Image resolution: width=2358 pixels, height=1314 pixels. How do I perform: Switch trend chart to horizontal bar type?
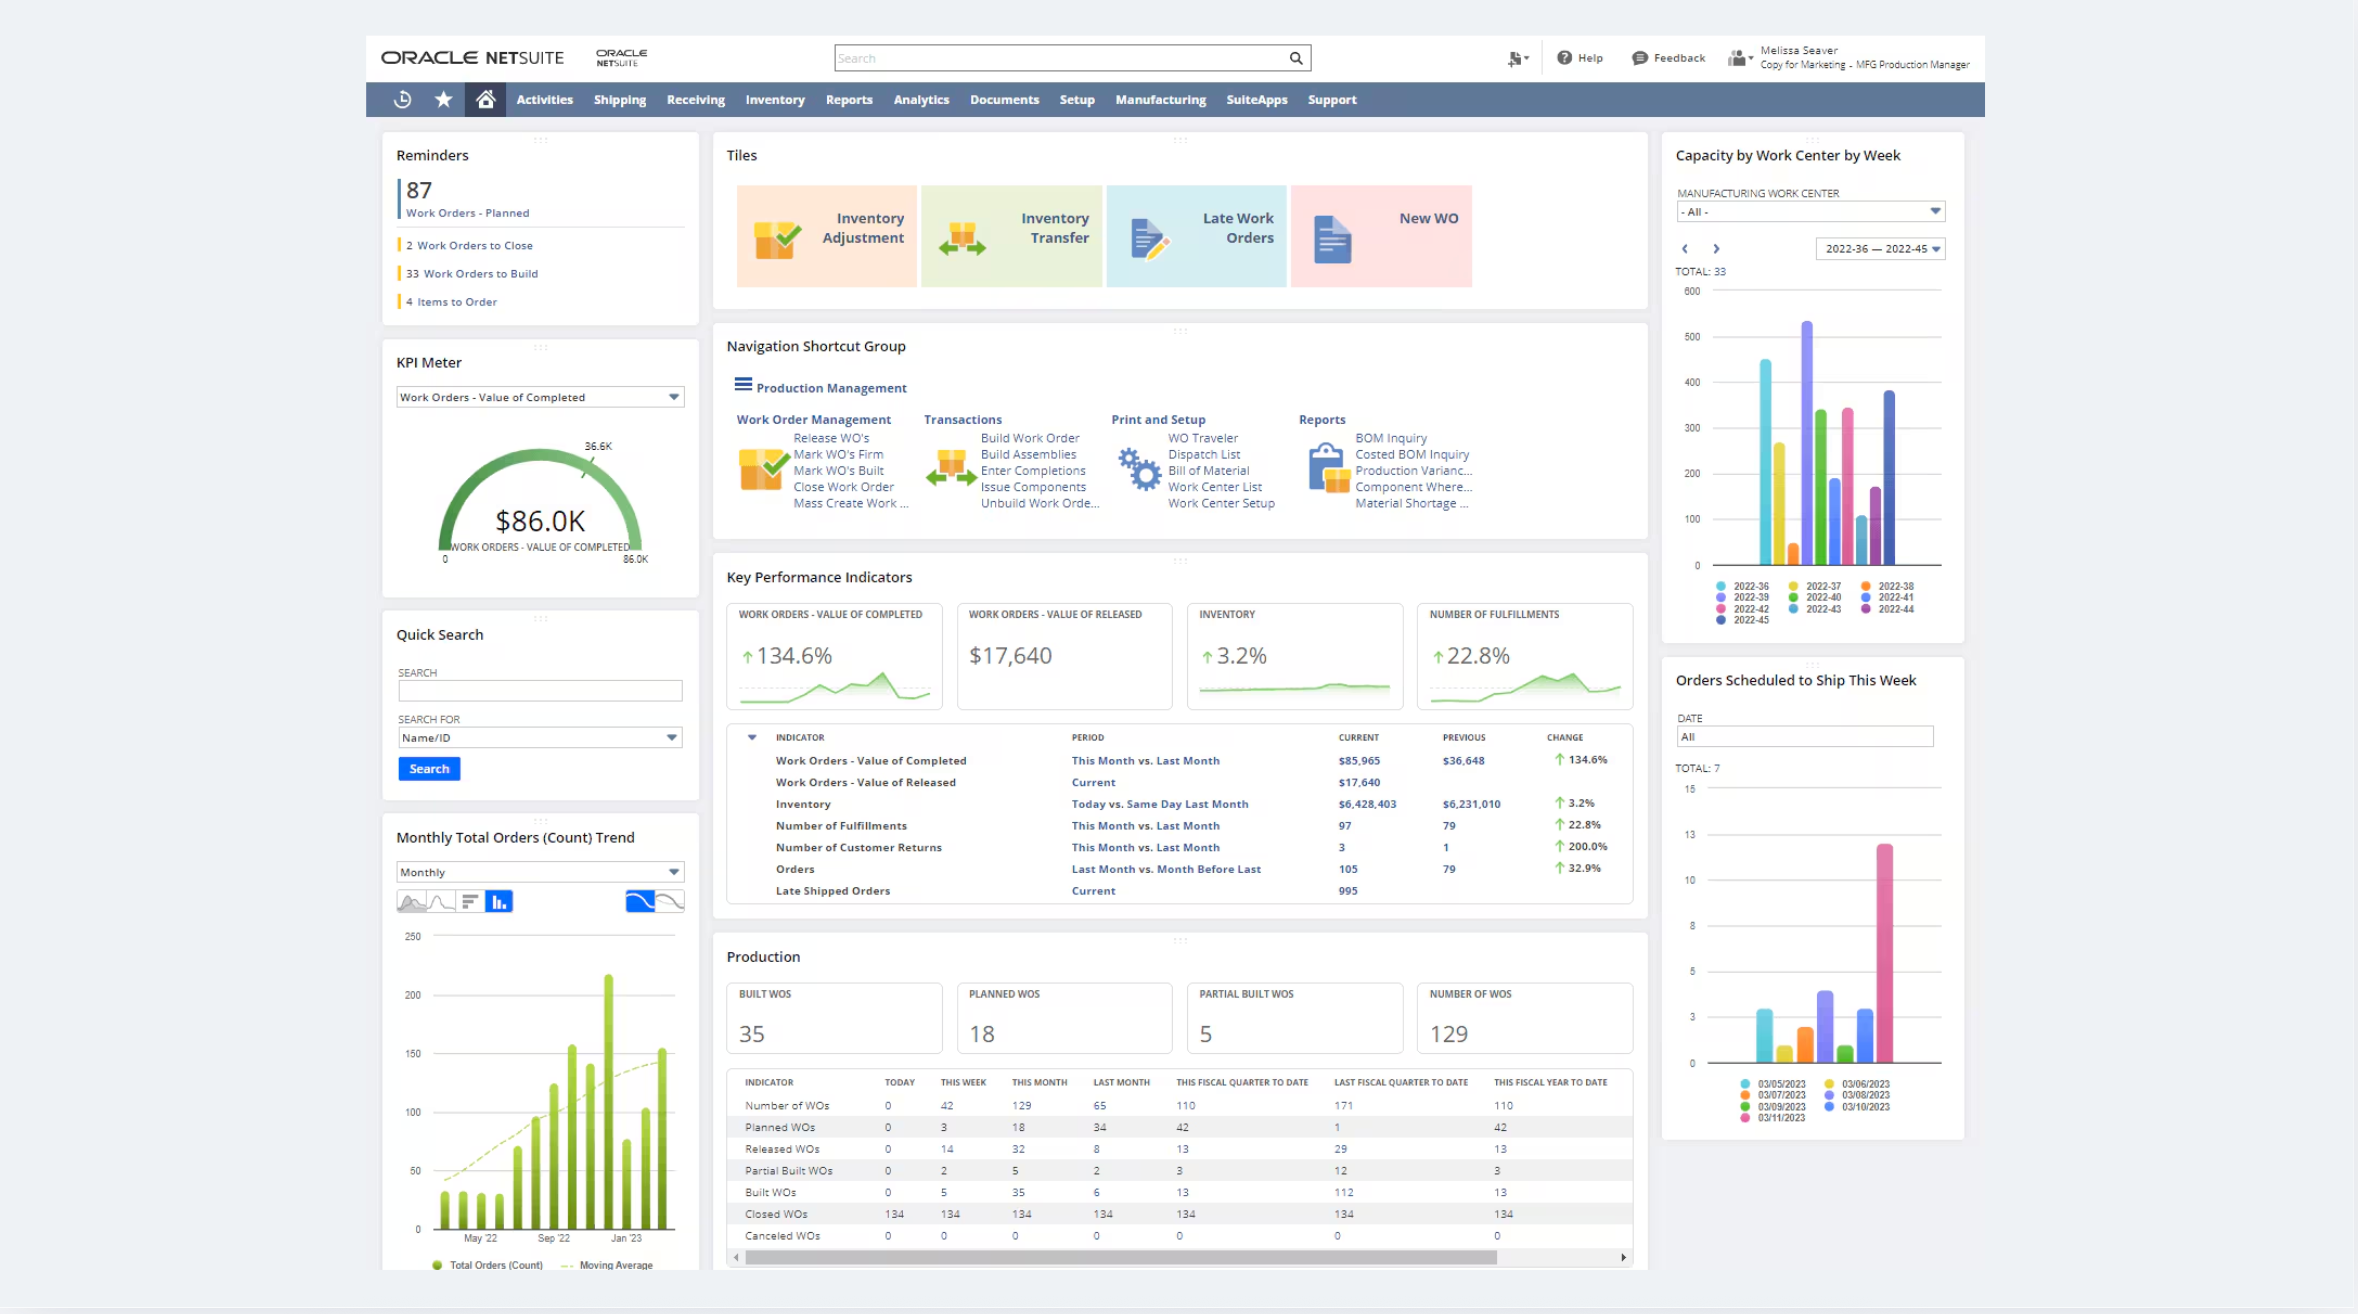coord(470,902)
